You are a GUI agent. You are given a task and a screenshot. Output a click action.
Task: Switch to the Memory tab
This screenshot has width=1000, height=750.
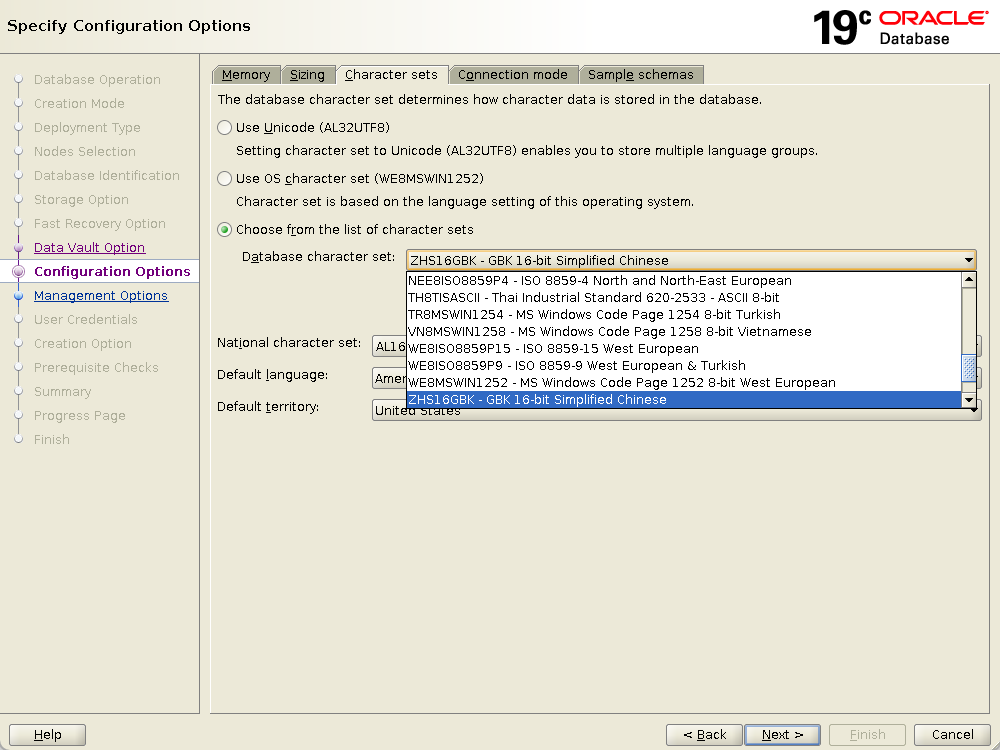[x=246, y=75]
